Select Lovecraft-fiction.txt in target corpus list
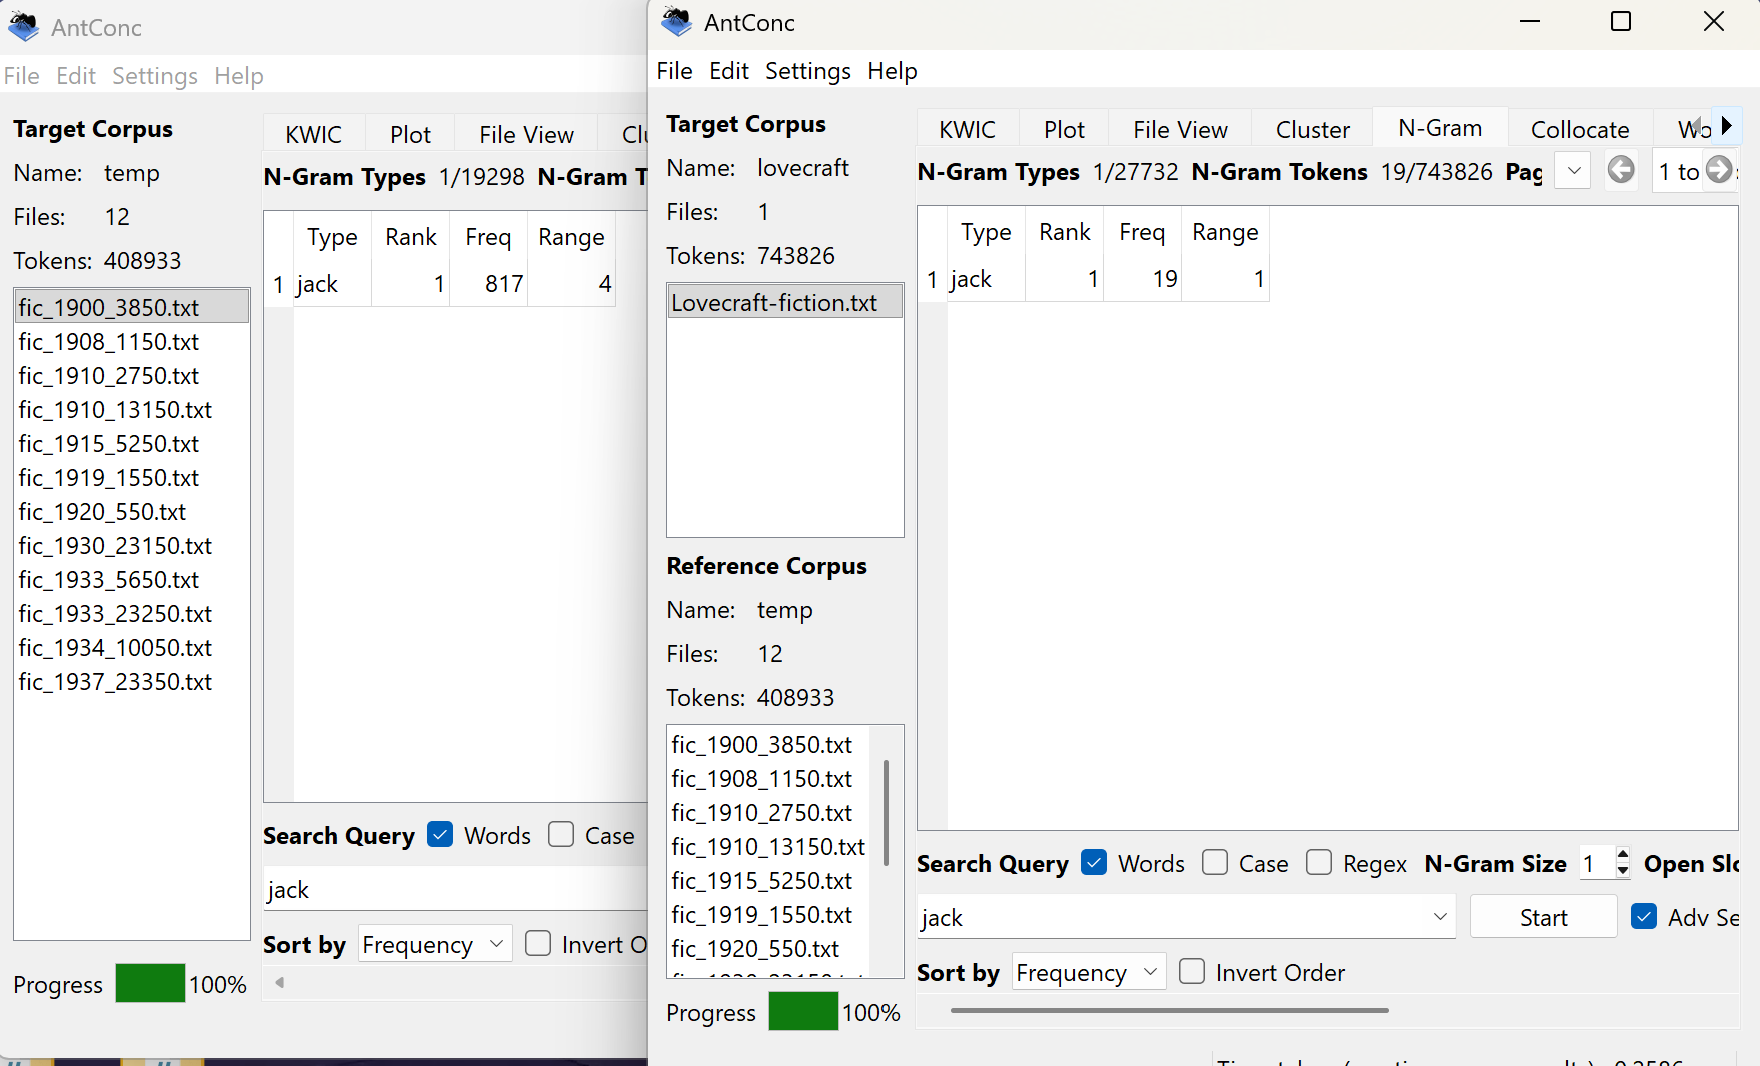Screen dimensions: 1760x1066 tap(774, 303)
